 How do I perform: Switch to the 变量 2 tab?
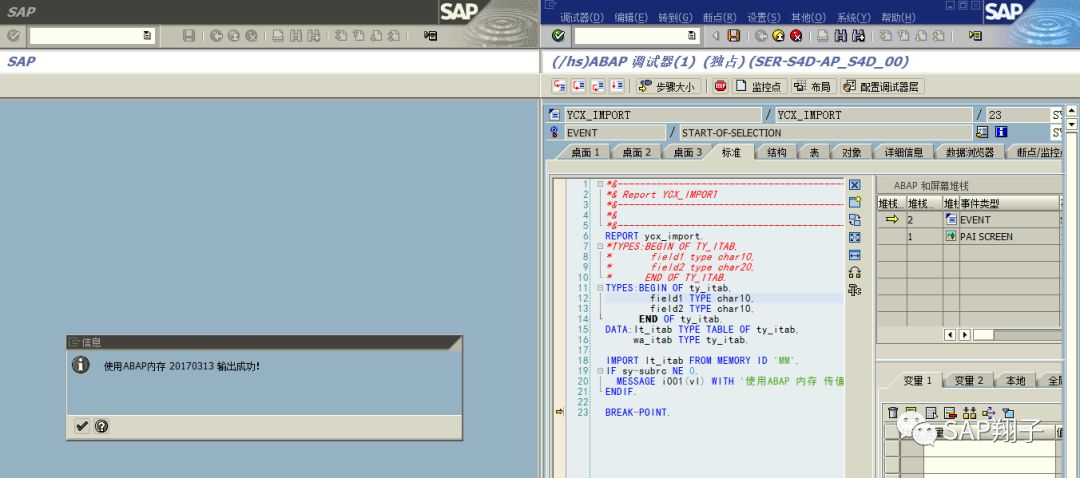coord(968,380)
